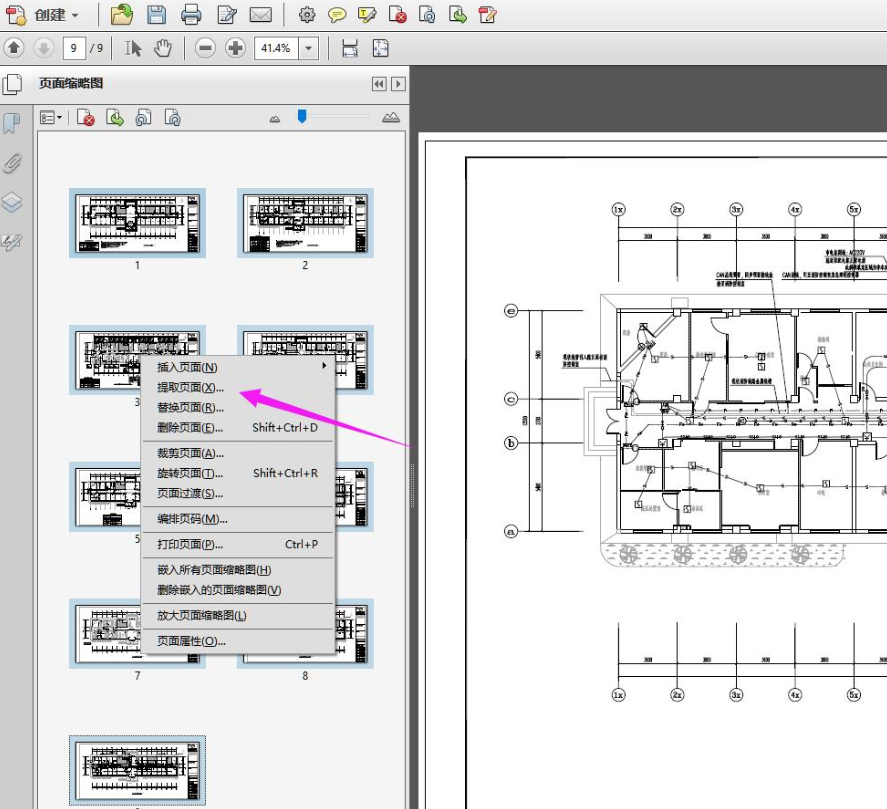Image resolution: width=887 pixels, height=809 pixels.
Task: Click the fit one full page icon
Action: click(381, 48)
